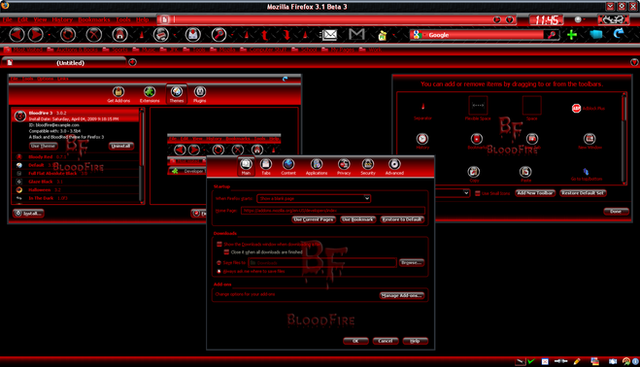The height and width of the screenshot is (367, 640).
Task: Open the Google search engine dropdown
Action: coord(417,35)
